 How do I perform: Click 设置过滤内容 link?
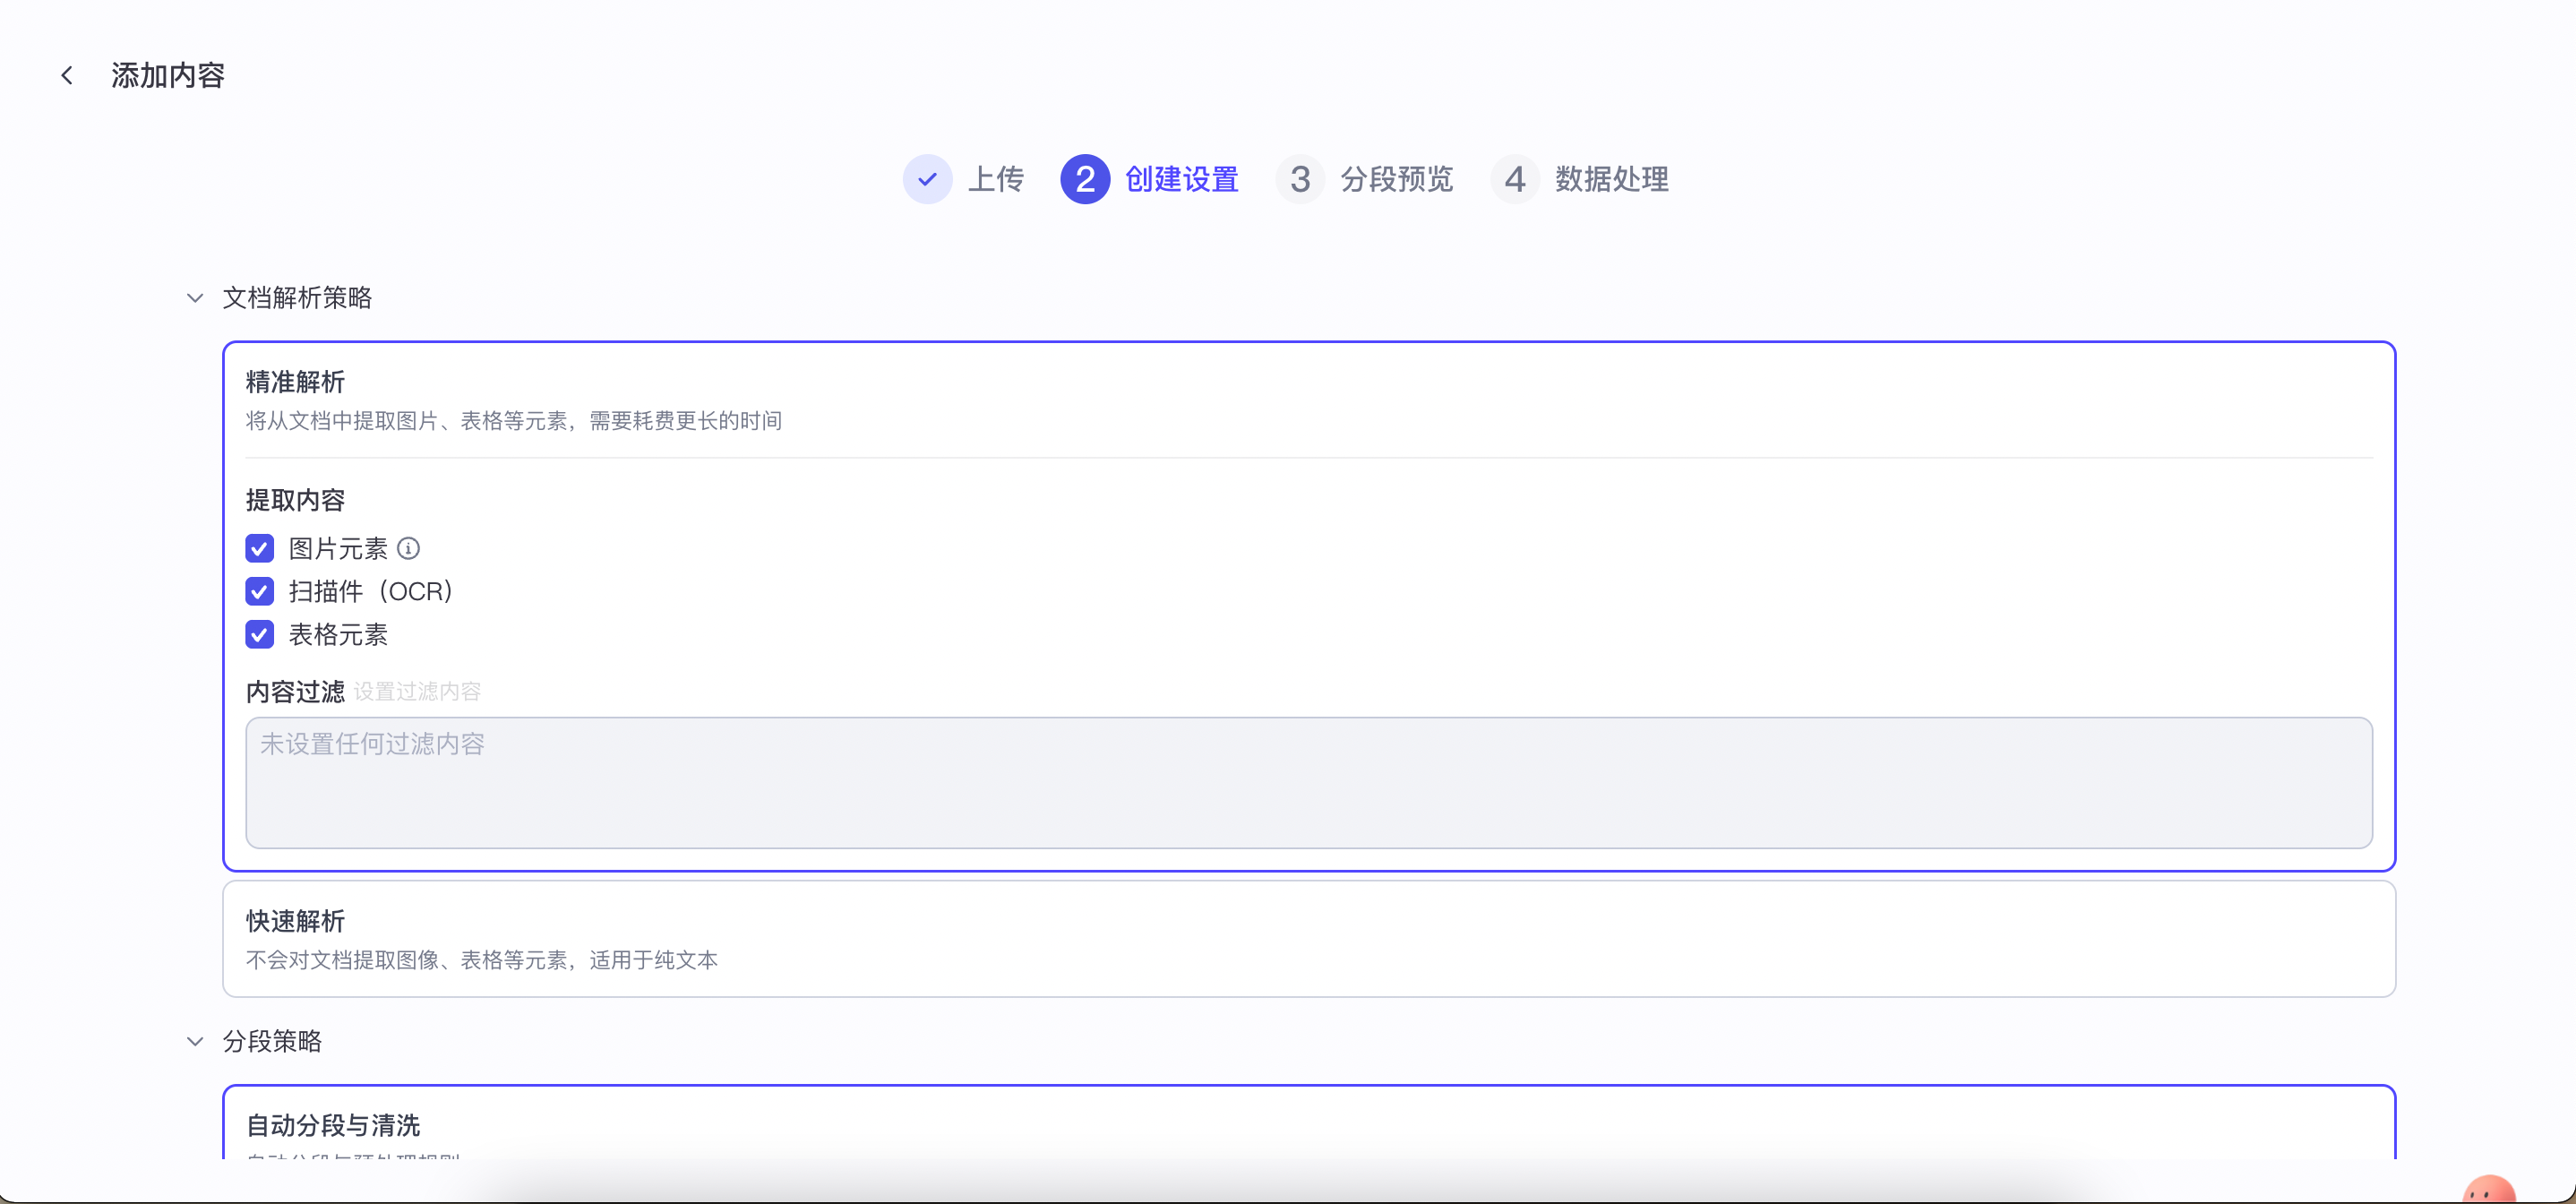[x=417, y=692]
